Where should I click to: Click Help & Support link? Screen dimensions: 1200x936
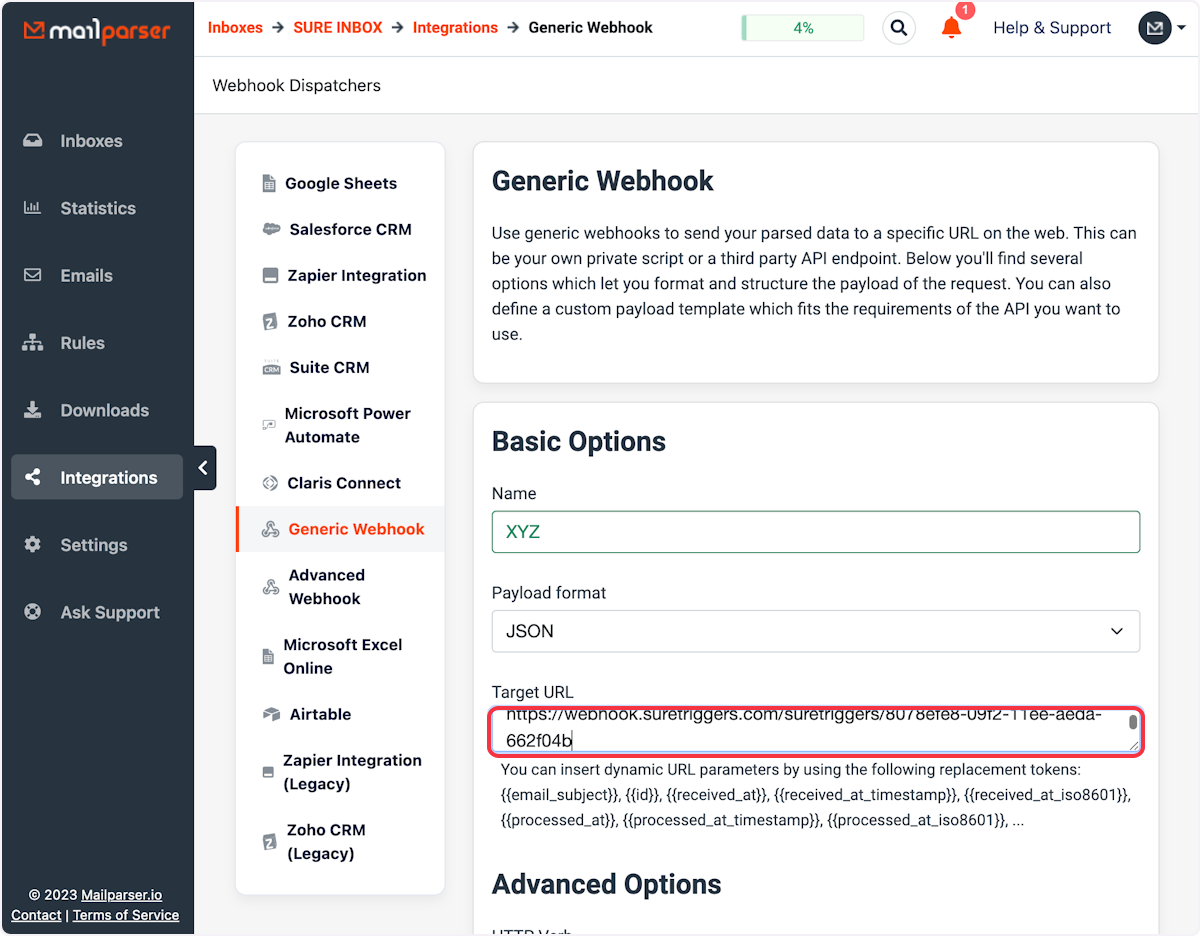[1052, 28]
